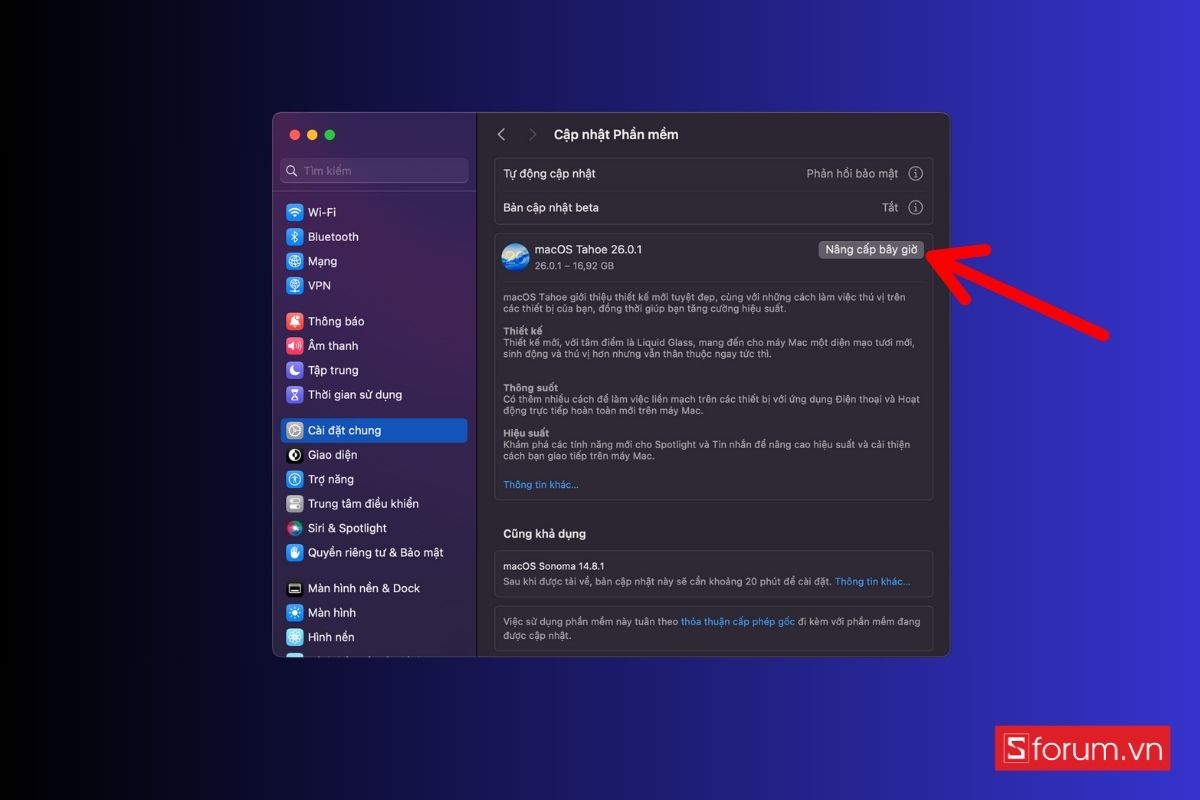The height and width of the screenshot is (800, 1200).
Task: Click Phản hồi bảo mật value
Action: click(852, 173)
